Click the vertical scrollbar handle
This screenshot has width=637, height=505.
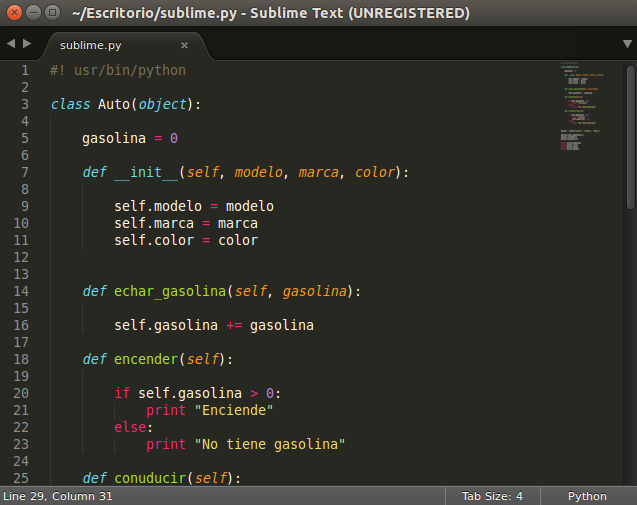pyautogui.click(x=630, y=137)
